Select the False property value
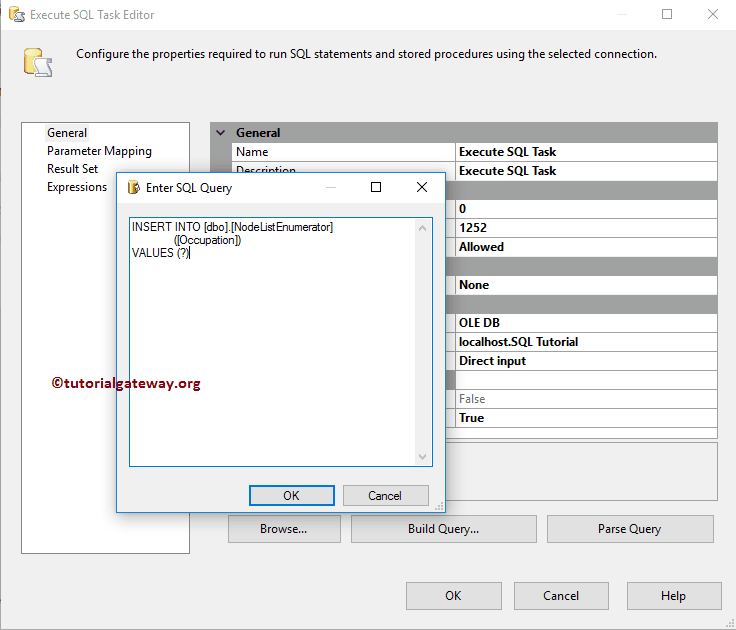The image size is (736, 630). click(x=586, y=399)
